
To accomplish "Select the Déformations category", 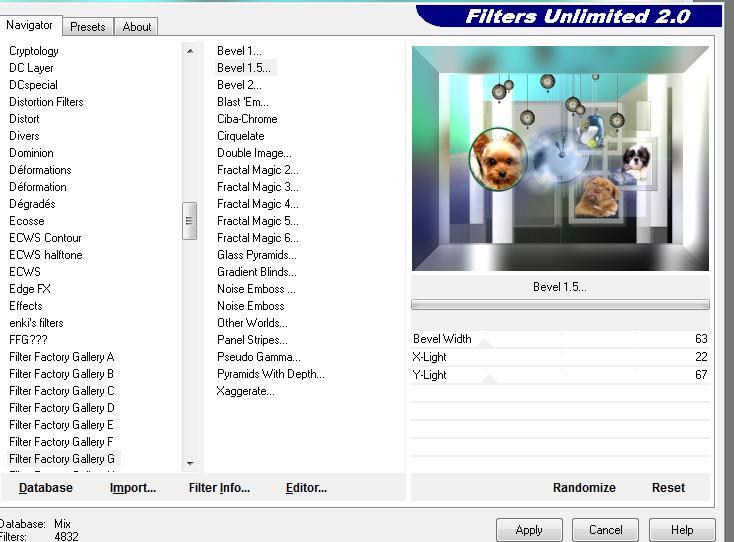I will coord(40,170).
